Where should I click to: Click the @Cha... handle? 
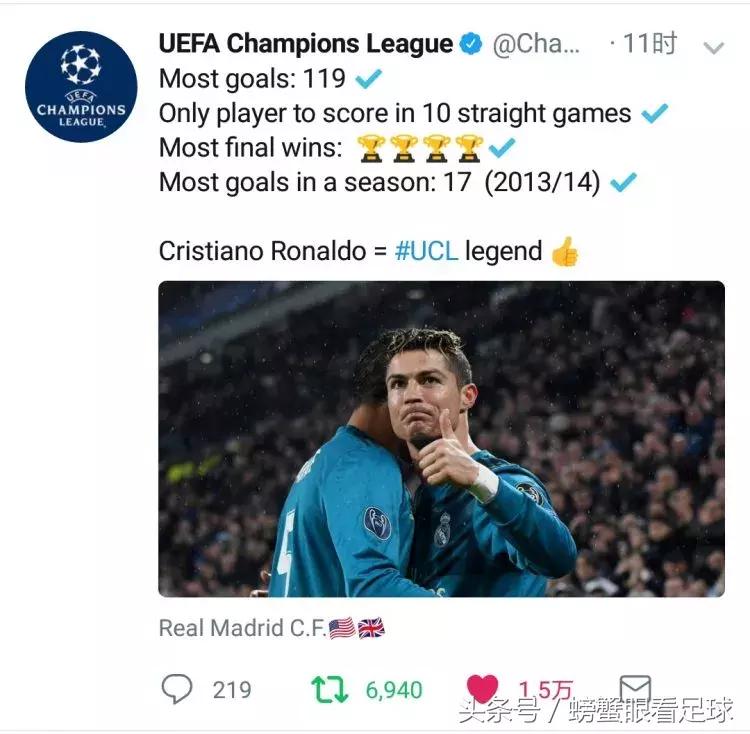[536, 45]
